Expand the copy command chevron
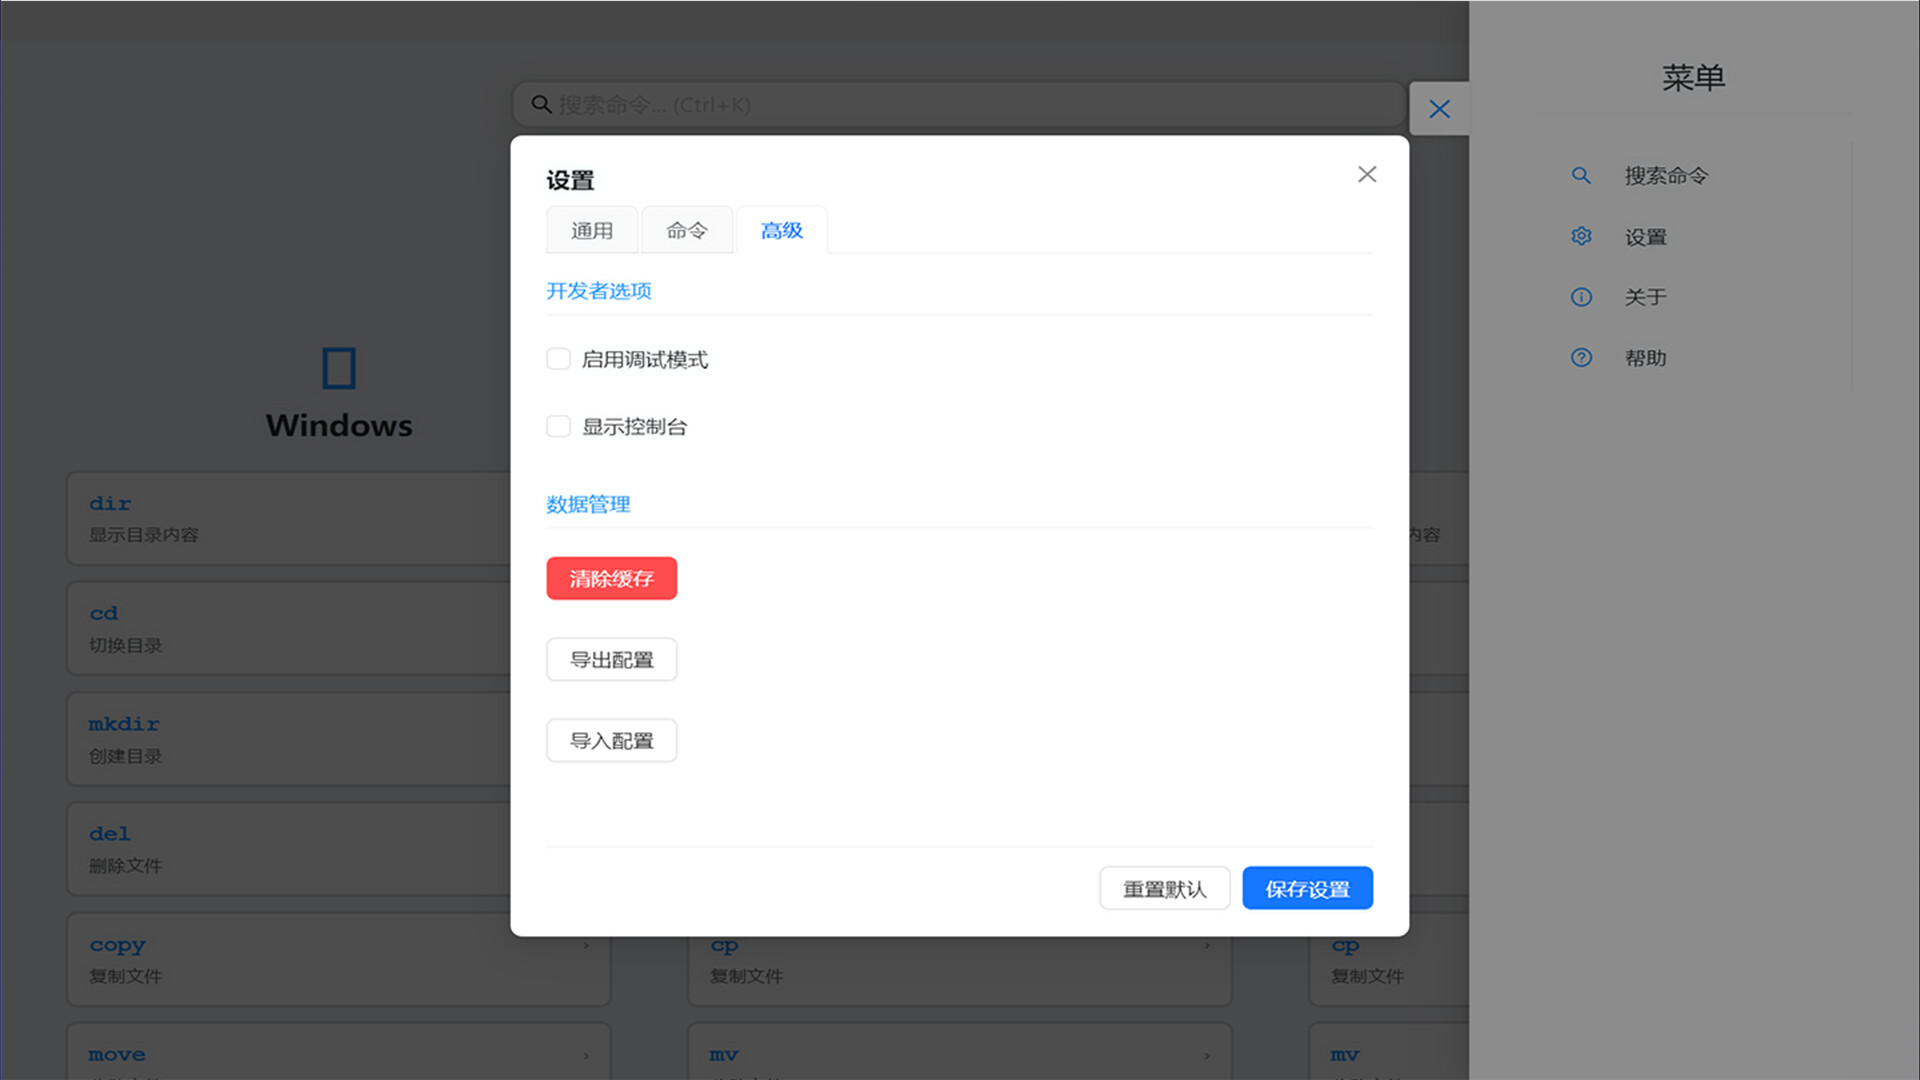 586,946
